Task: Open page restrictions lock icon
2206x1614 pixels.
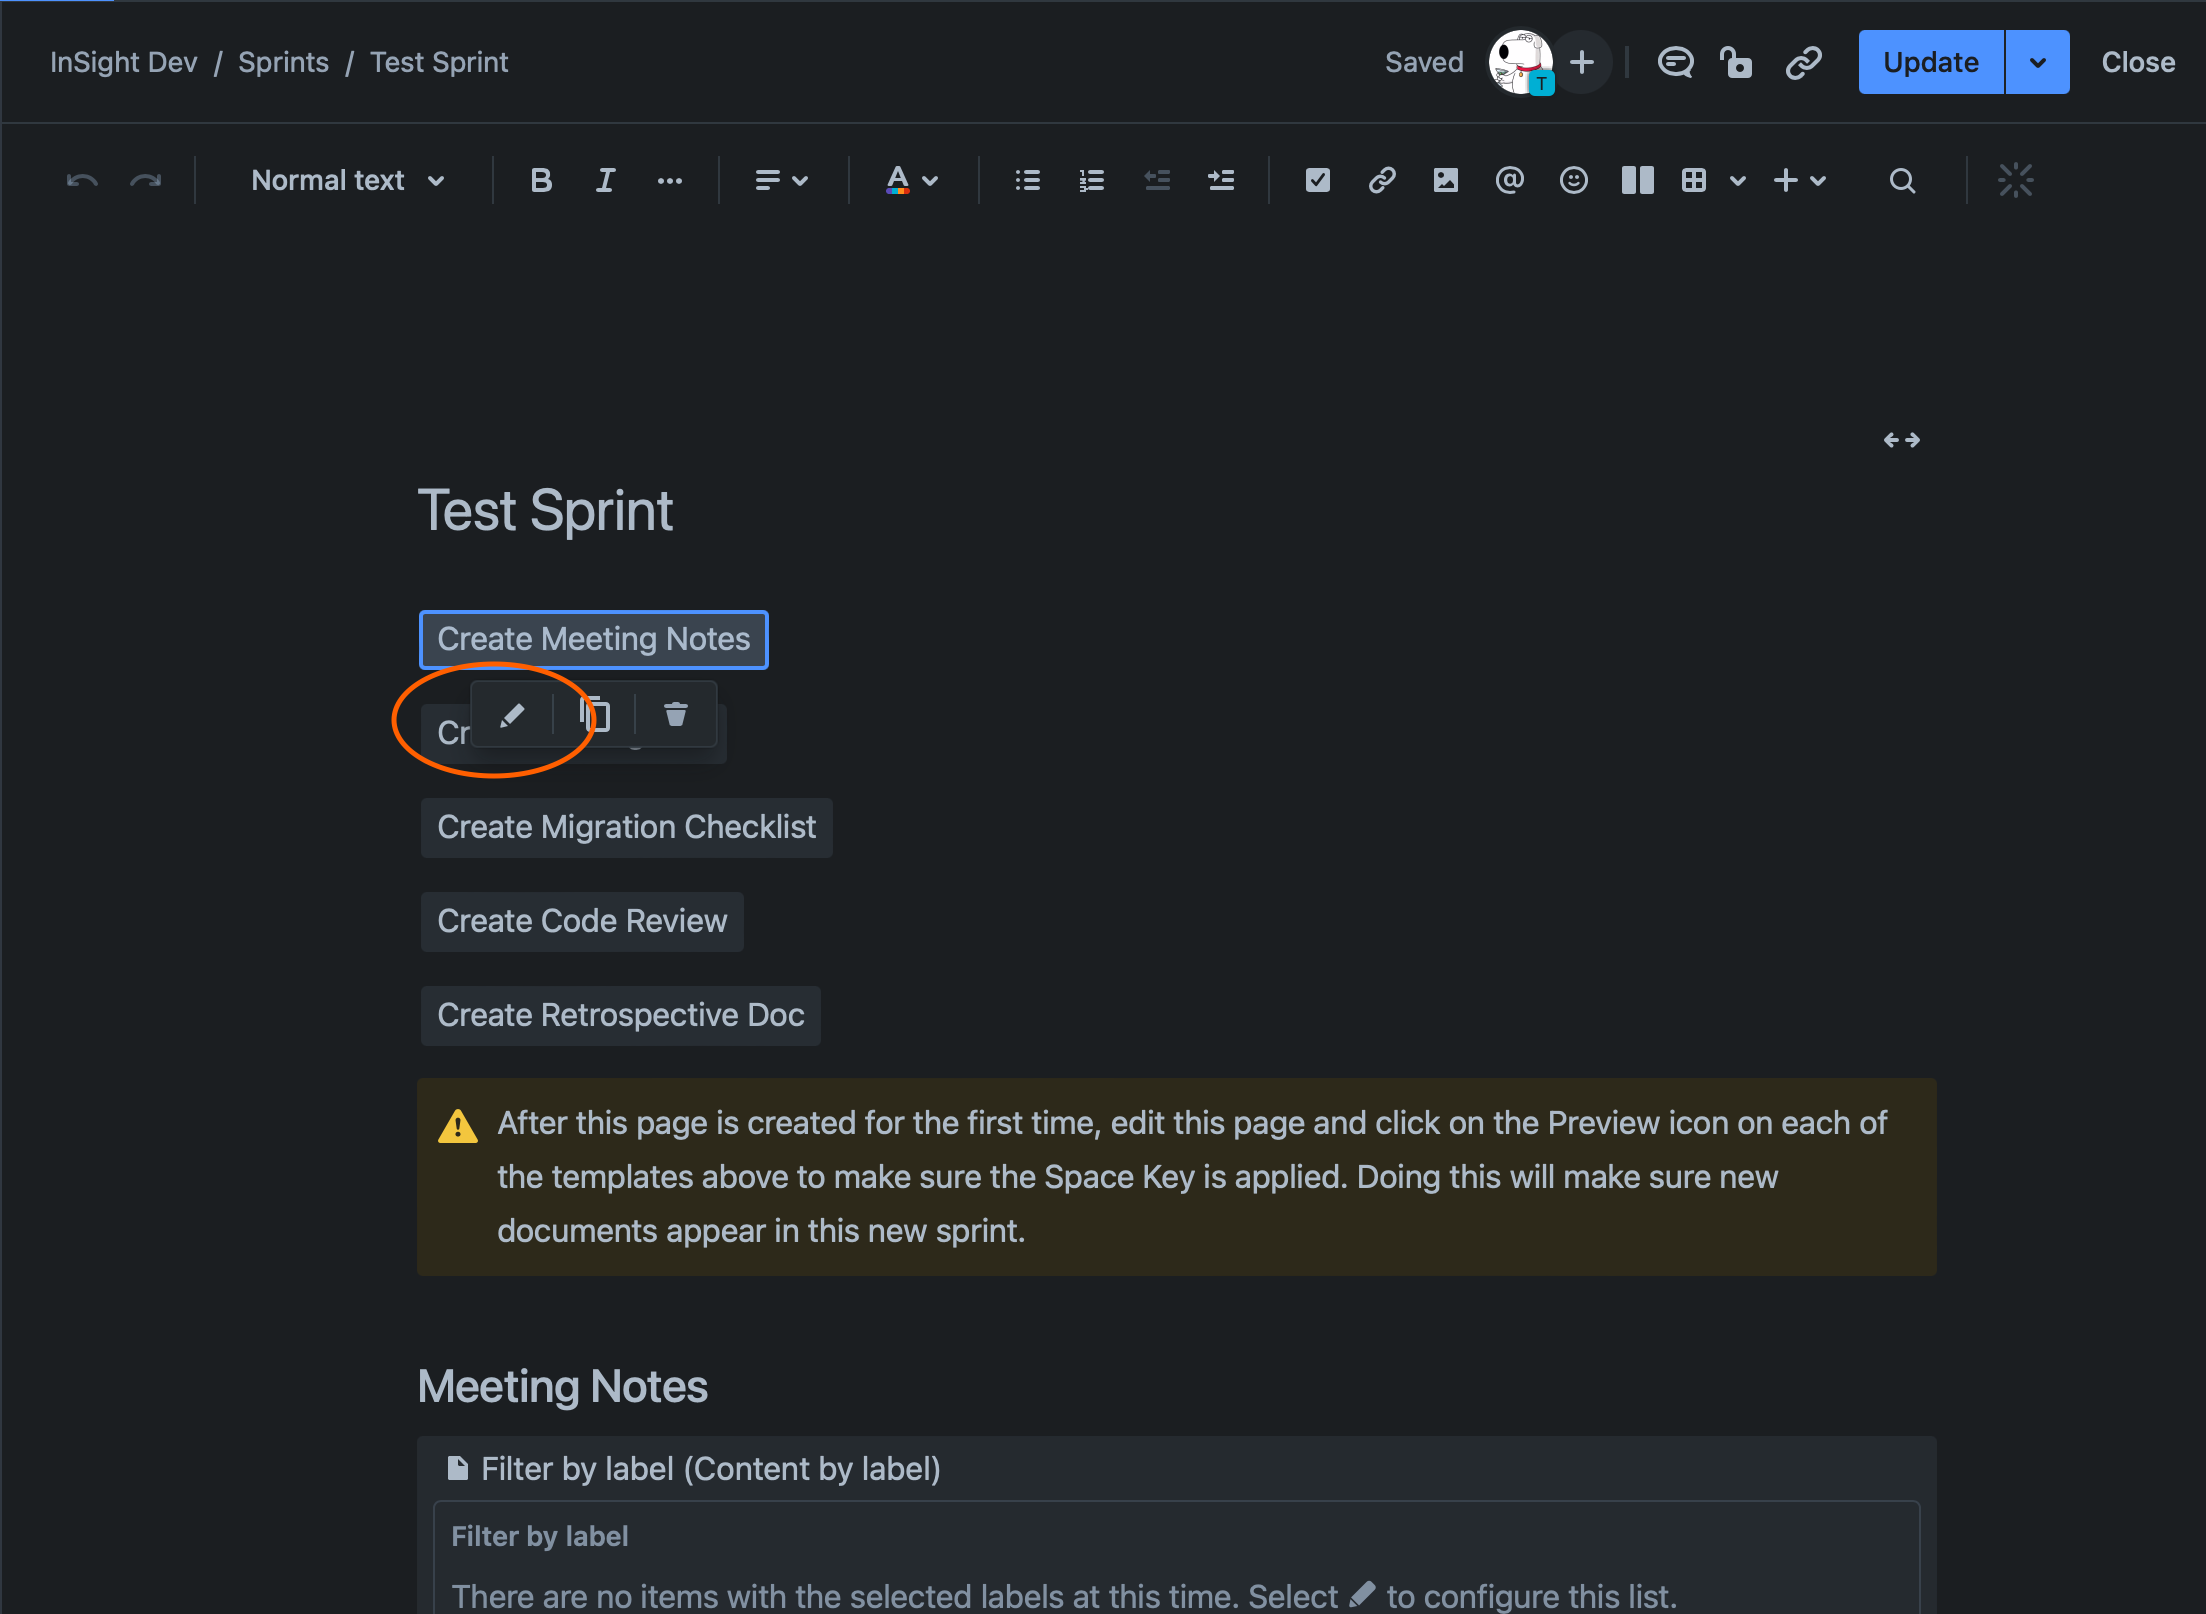Action: (1737, 62)
